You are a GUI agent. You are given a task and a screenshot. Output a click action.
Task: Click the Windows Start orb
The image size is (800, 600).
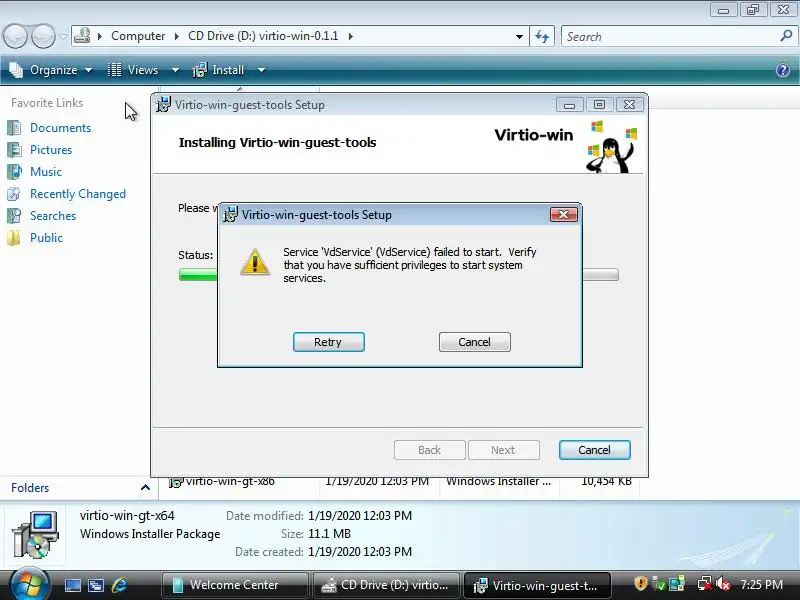(x=29, y=585)
